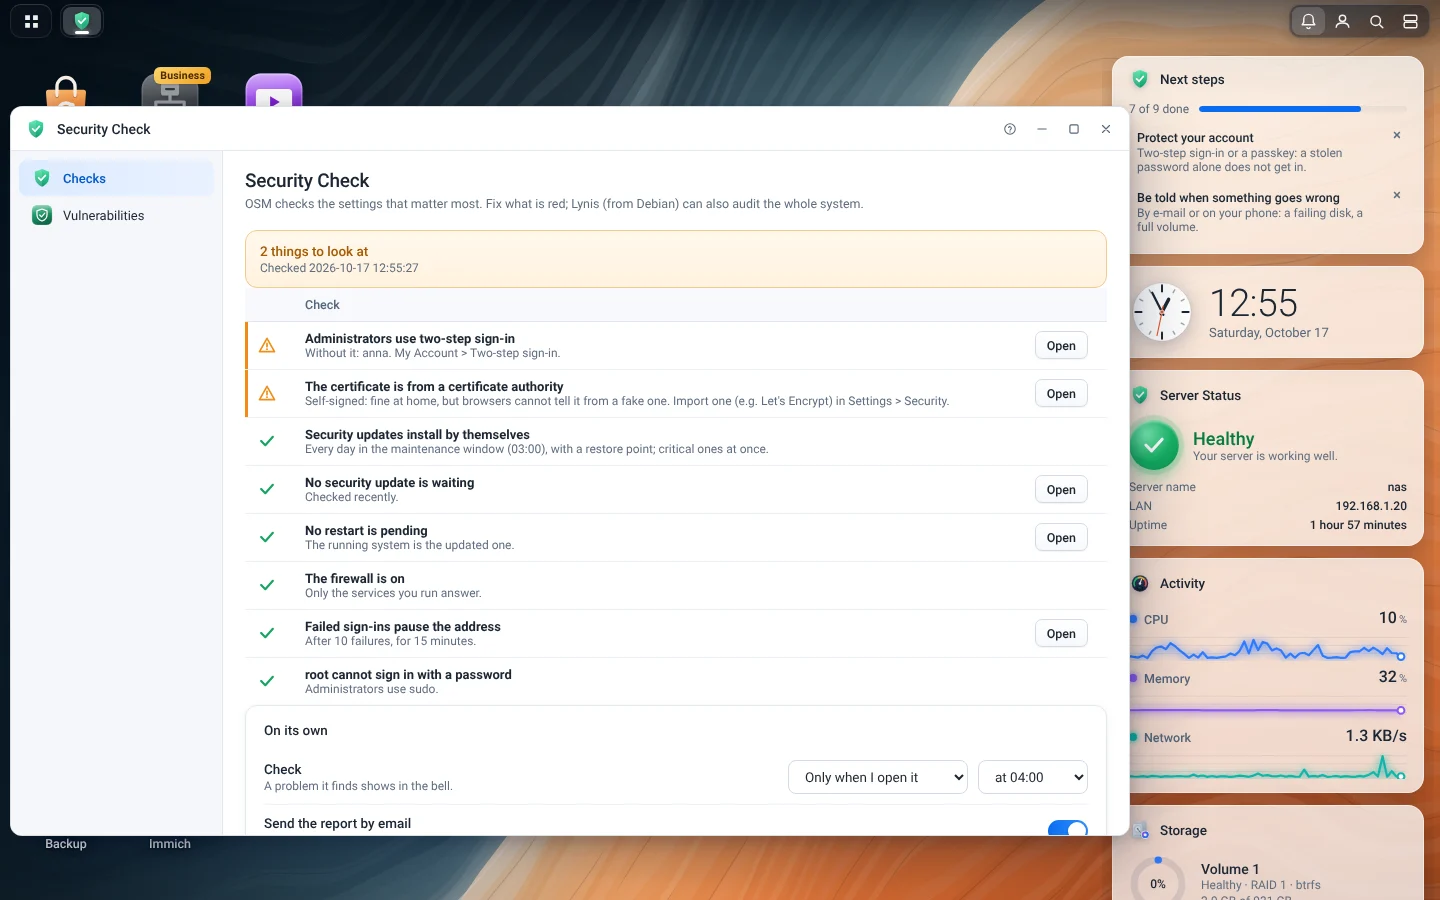Click the Memory usage line
Screen dimensions: 1440x900
coord(1268,710)
